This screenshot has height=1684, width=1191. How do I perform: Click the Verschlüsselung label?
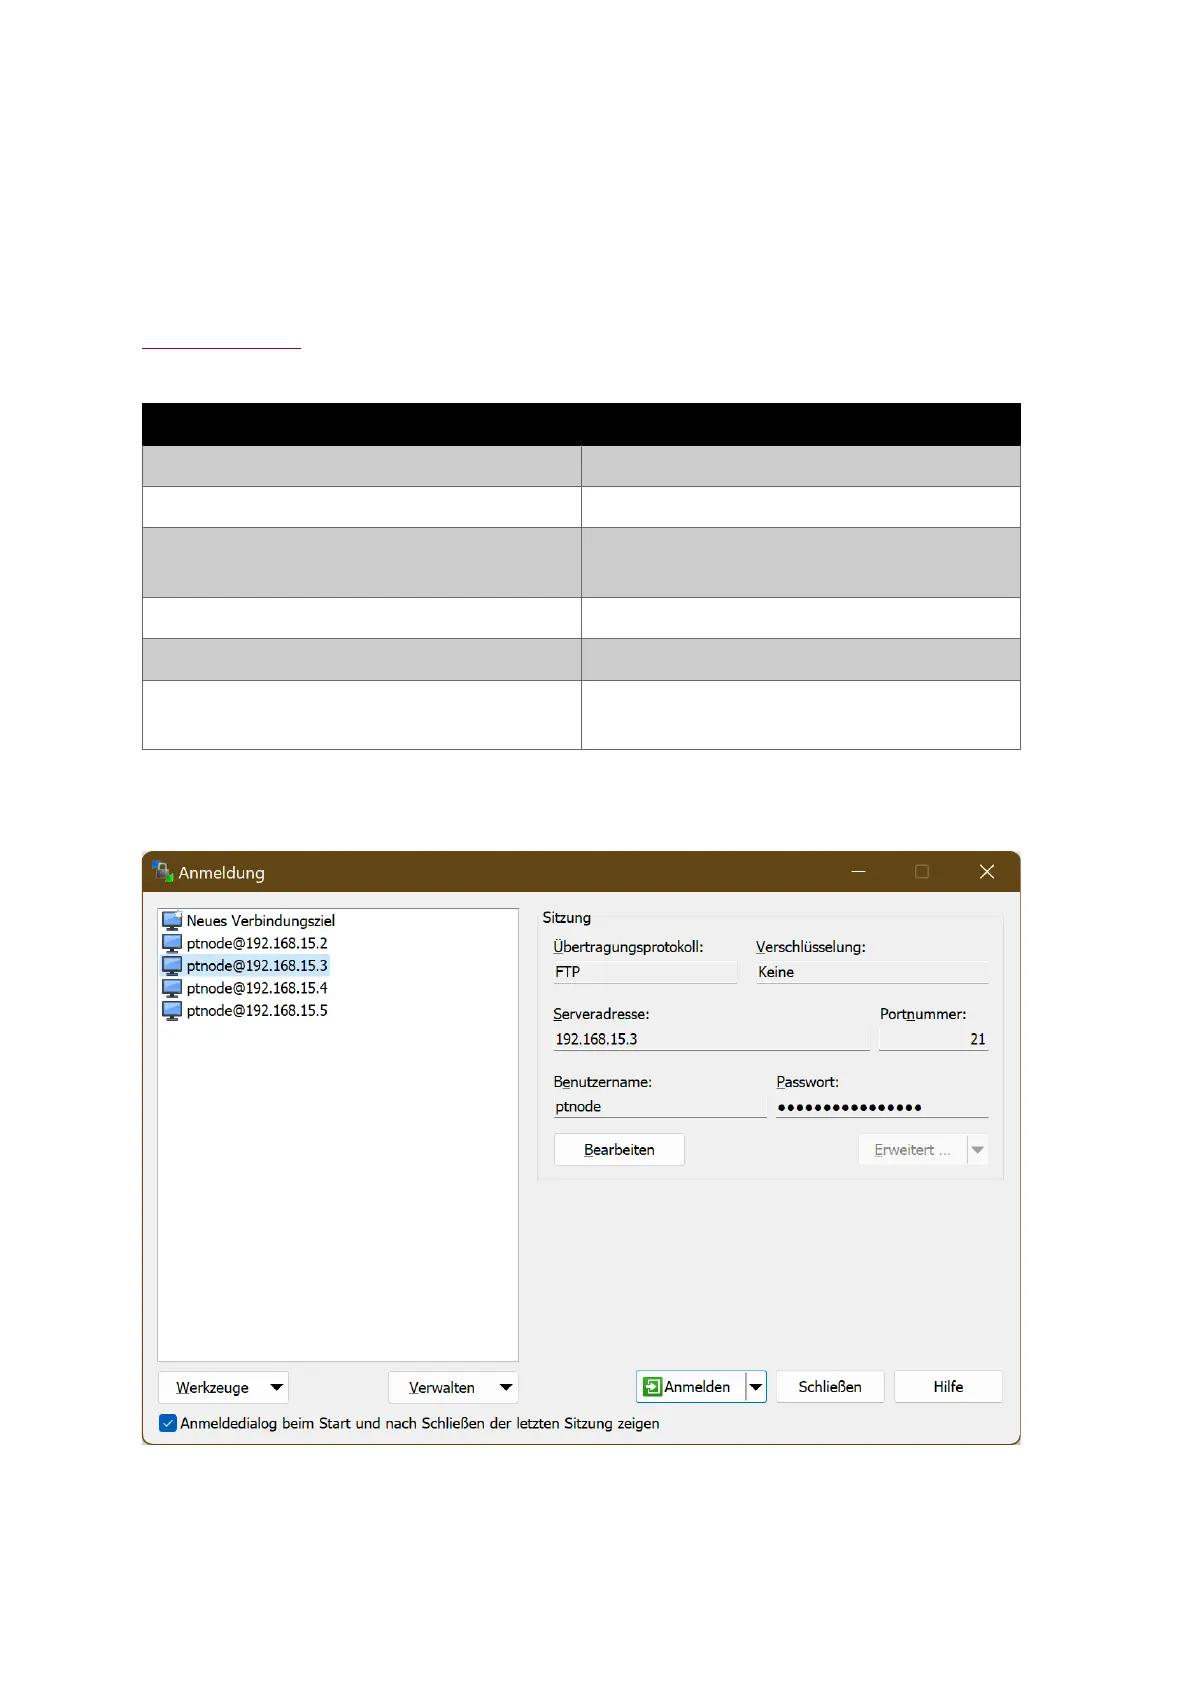(x=811, y=947)
